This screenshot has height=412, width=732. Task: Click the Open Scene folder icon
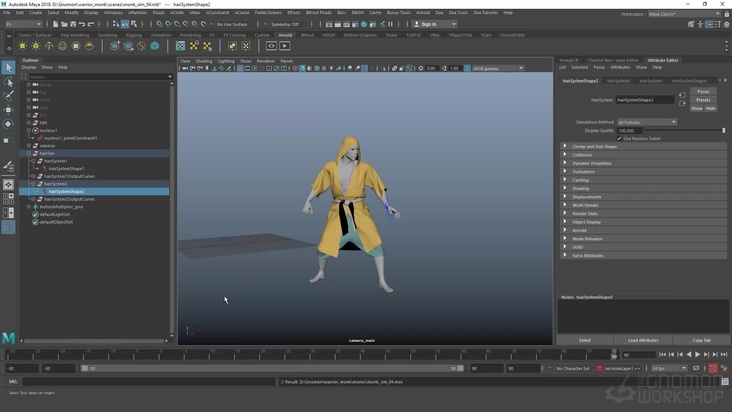click(64, 24)
